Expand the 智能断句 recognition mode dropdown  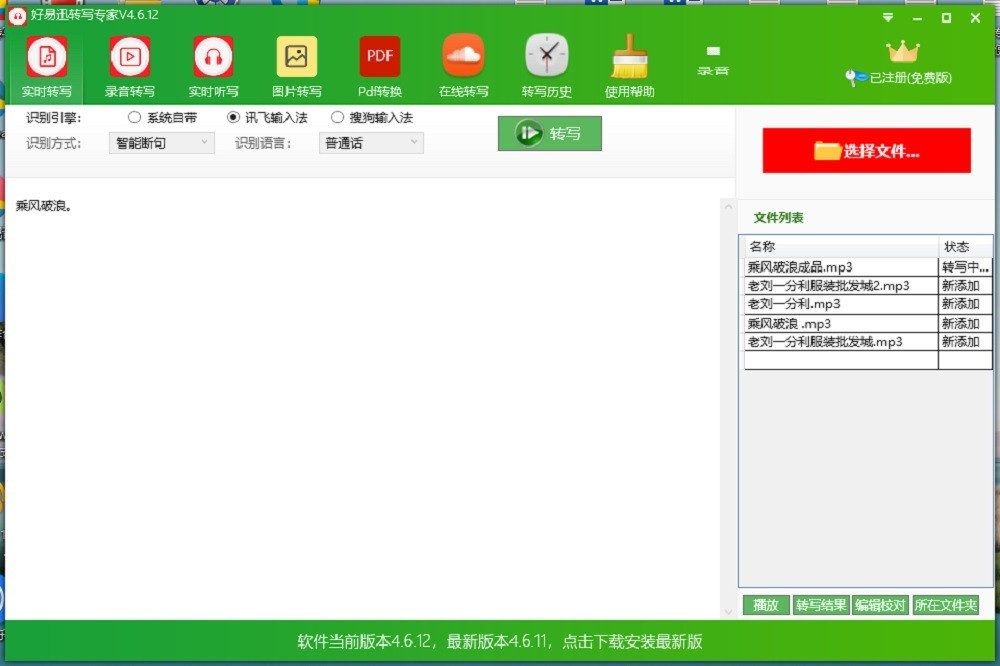point(161,143)
